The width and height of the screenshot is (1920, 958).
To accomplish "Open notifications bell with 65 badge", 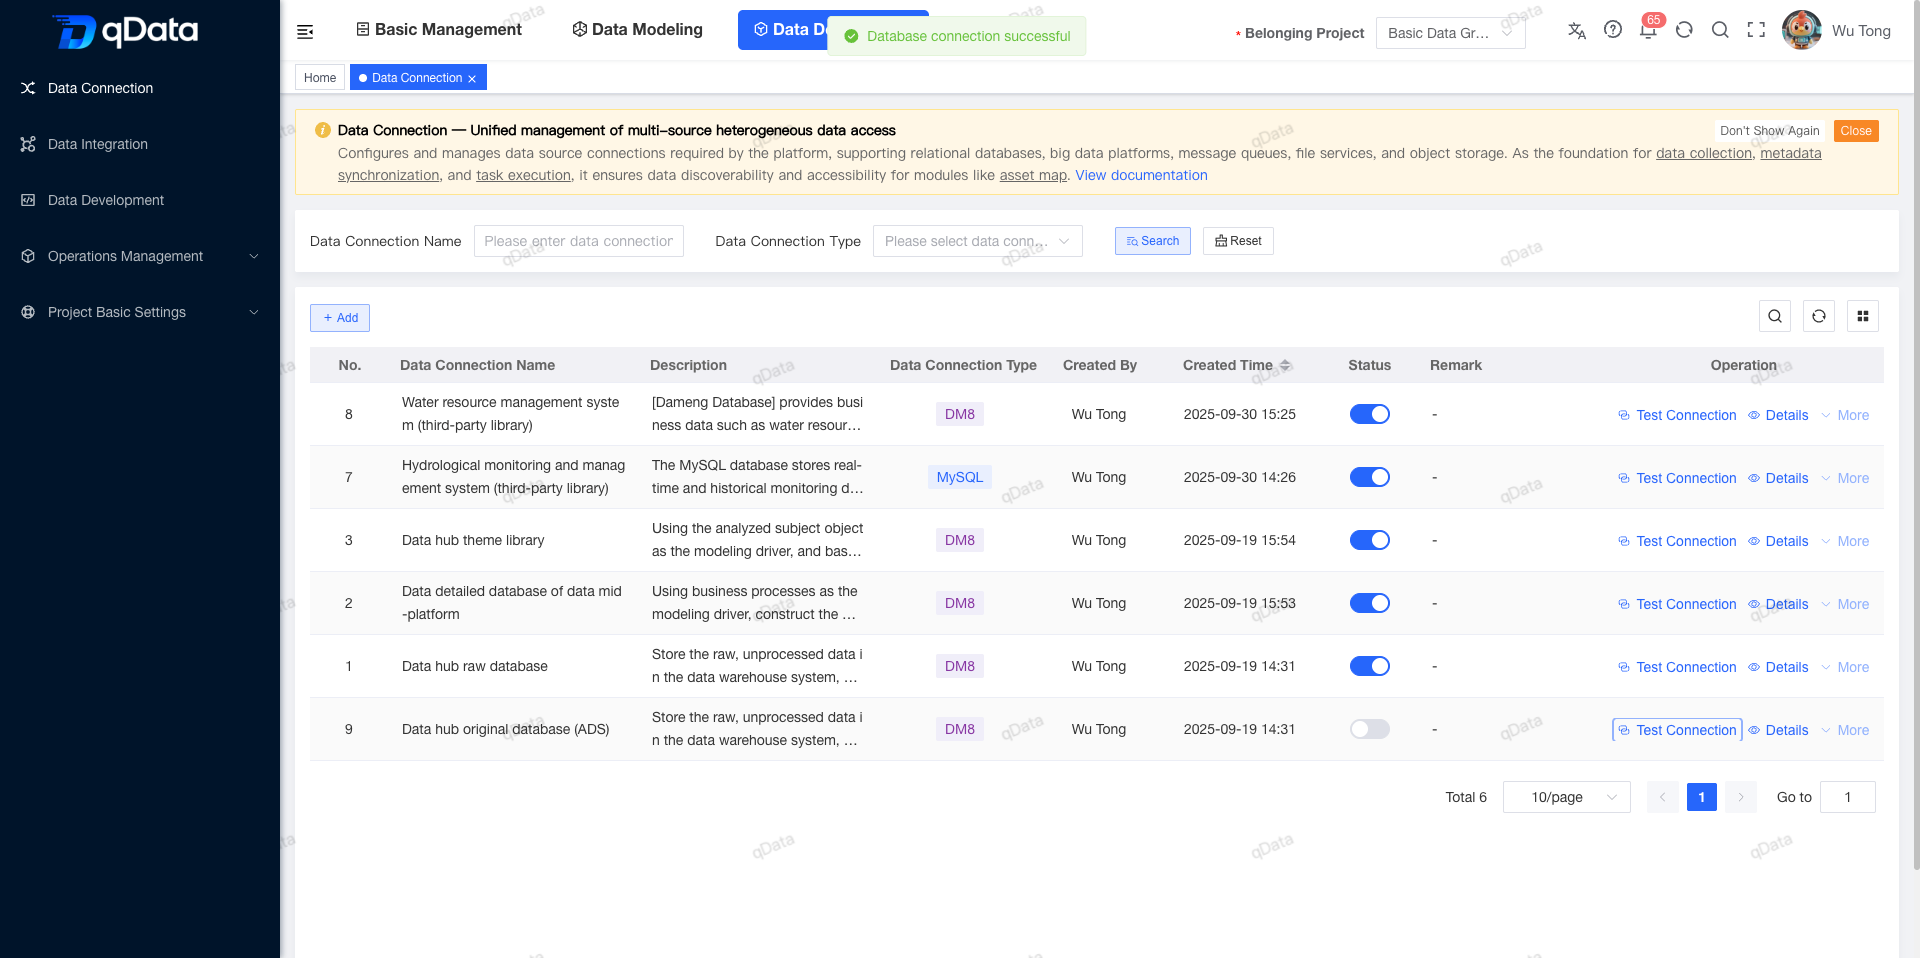I will coord(1649,28).
